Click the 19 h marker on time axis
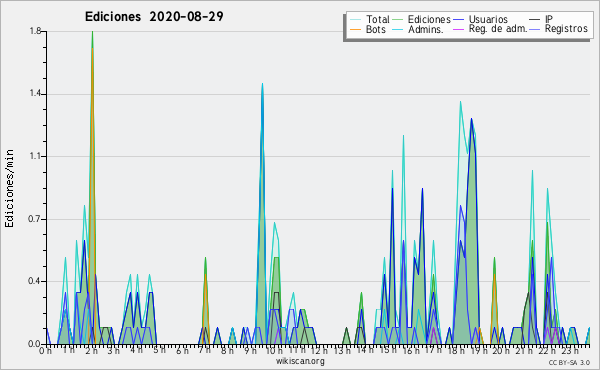 pos(478,351)
